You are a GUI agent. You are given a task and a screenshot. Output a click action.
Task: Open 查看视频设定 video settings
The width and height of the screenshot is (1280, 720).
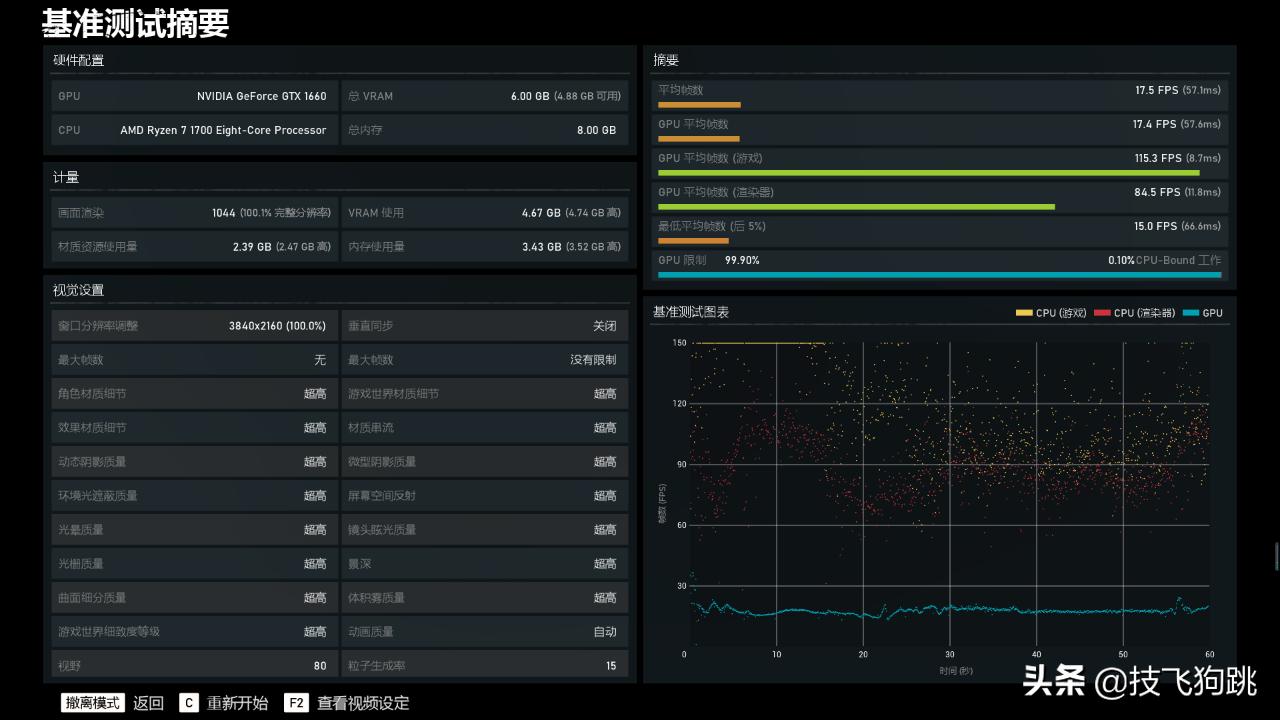click(x=363, y=703)
